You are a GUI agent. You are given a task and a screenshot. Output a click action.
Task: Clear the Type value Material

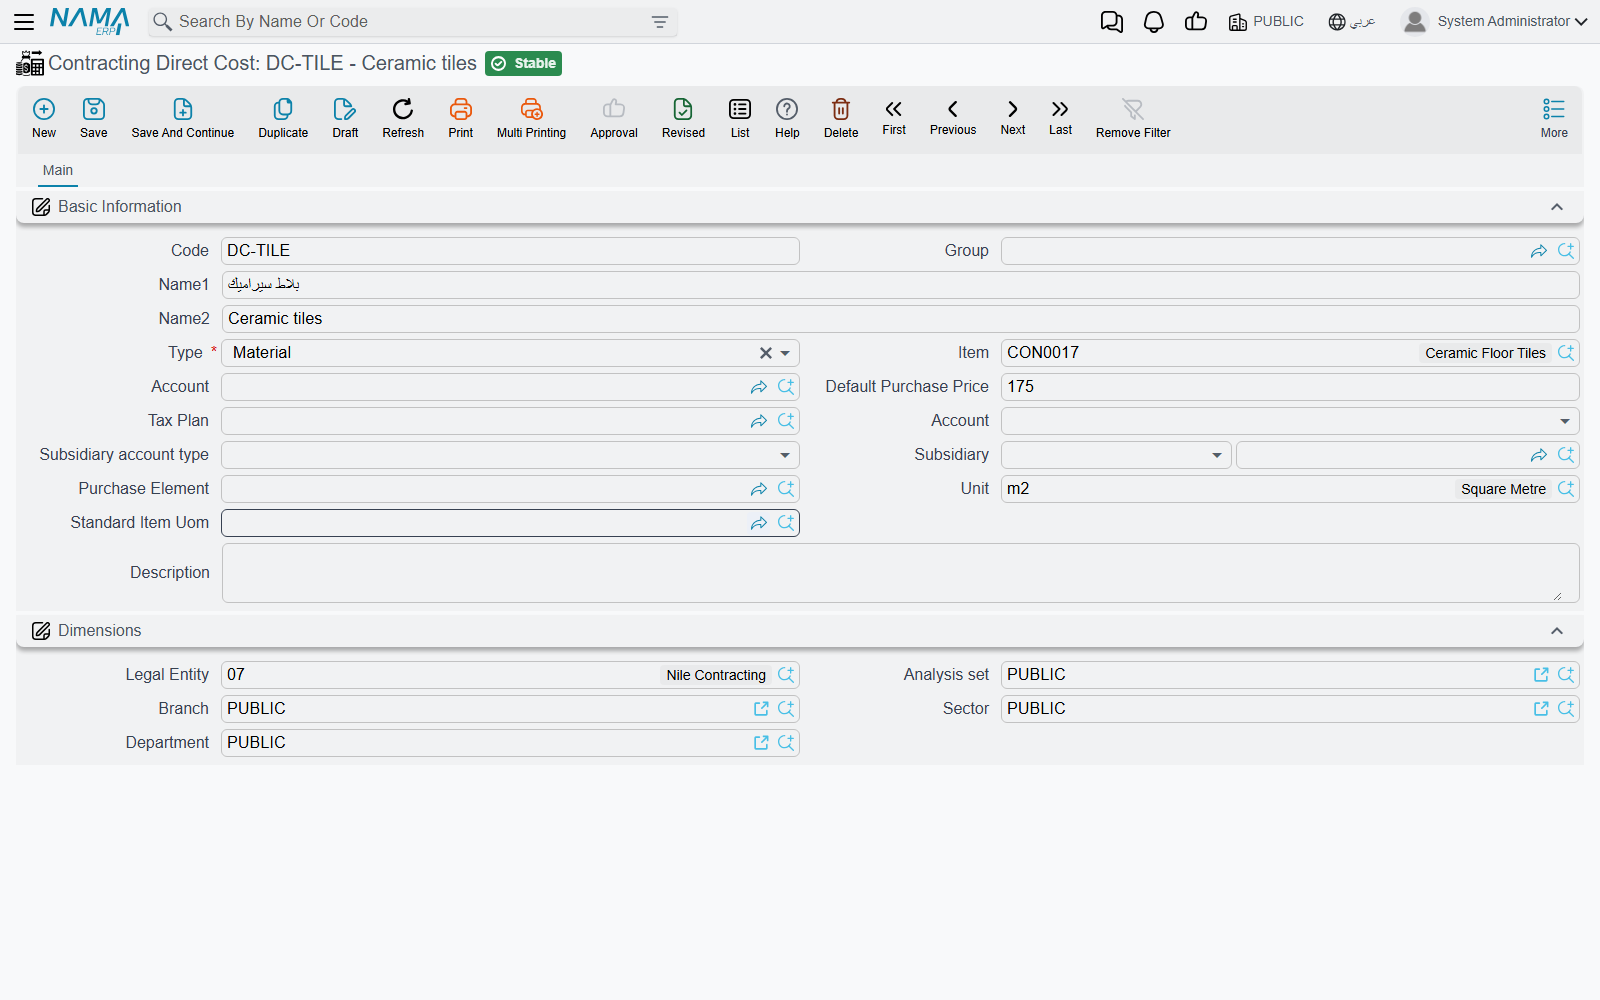pyautogui.click(x=765, y=353)
